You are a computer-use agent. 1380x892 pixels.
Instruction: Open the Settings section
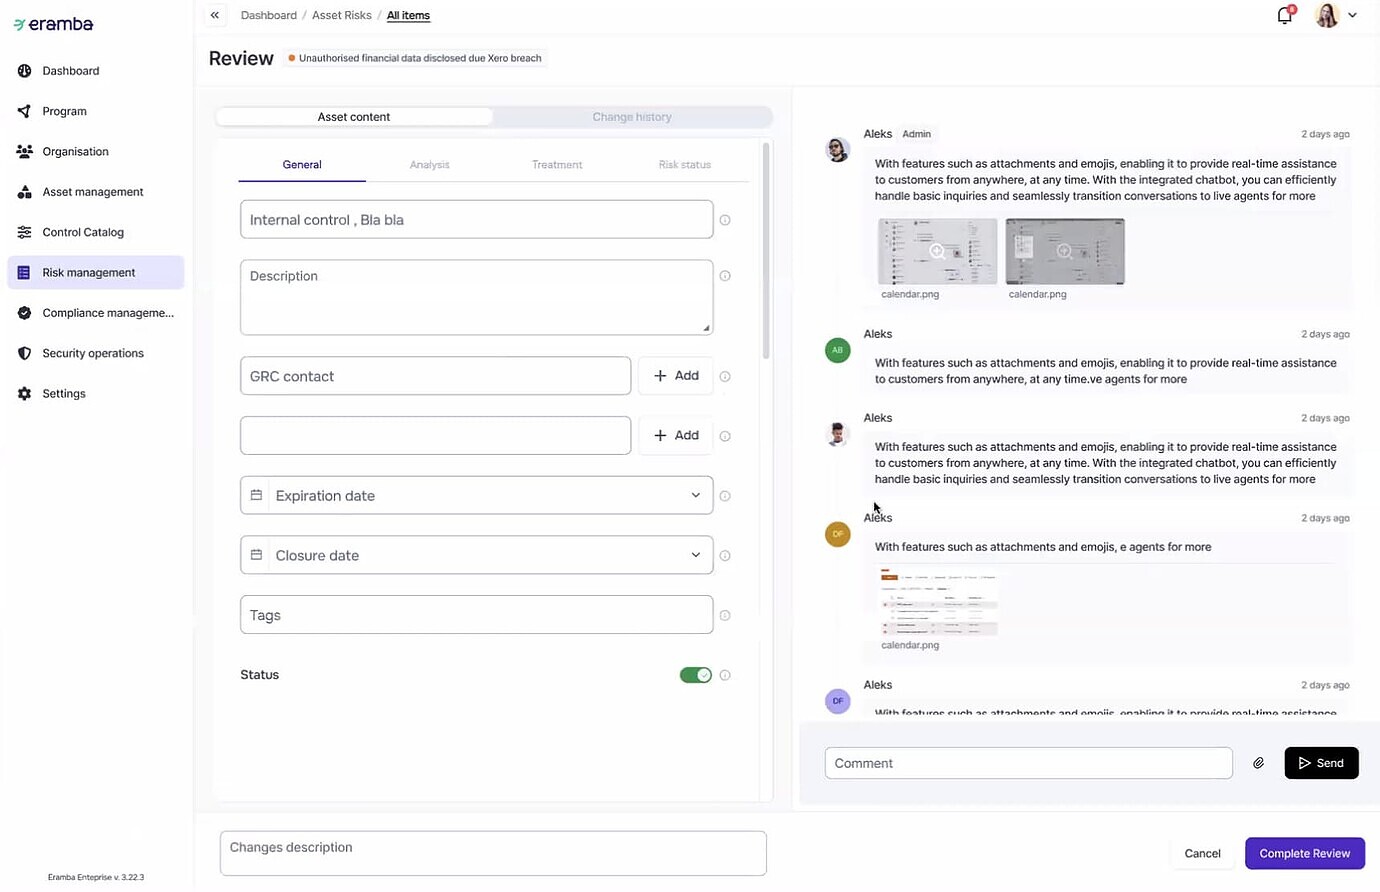point(64,393)
